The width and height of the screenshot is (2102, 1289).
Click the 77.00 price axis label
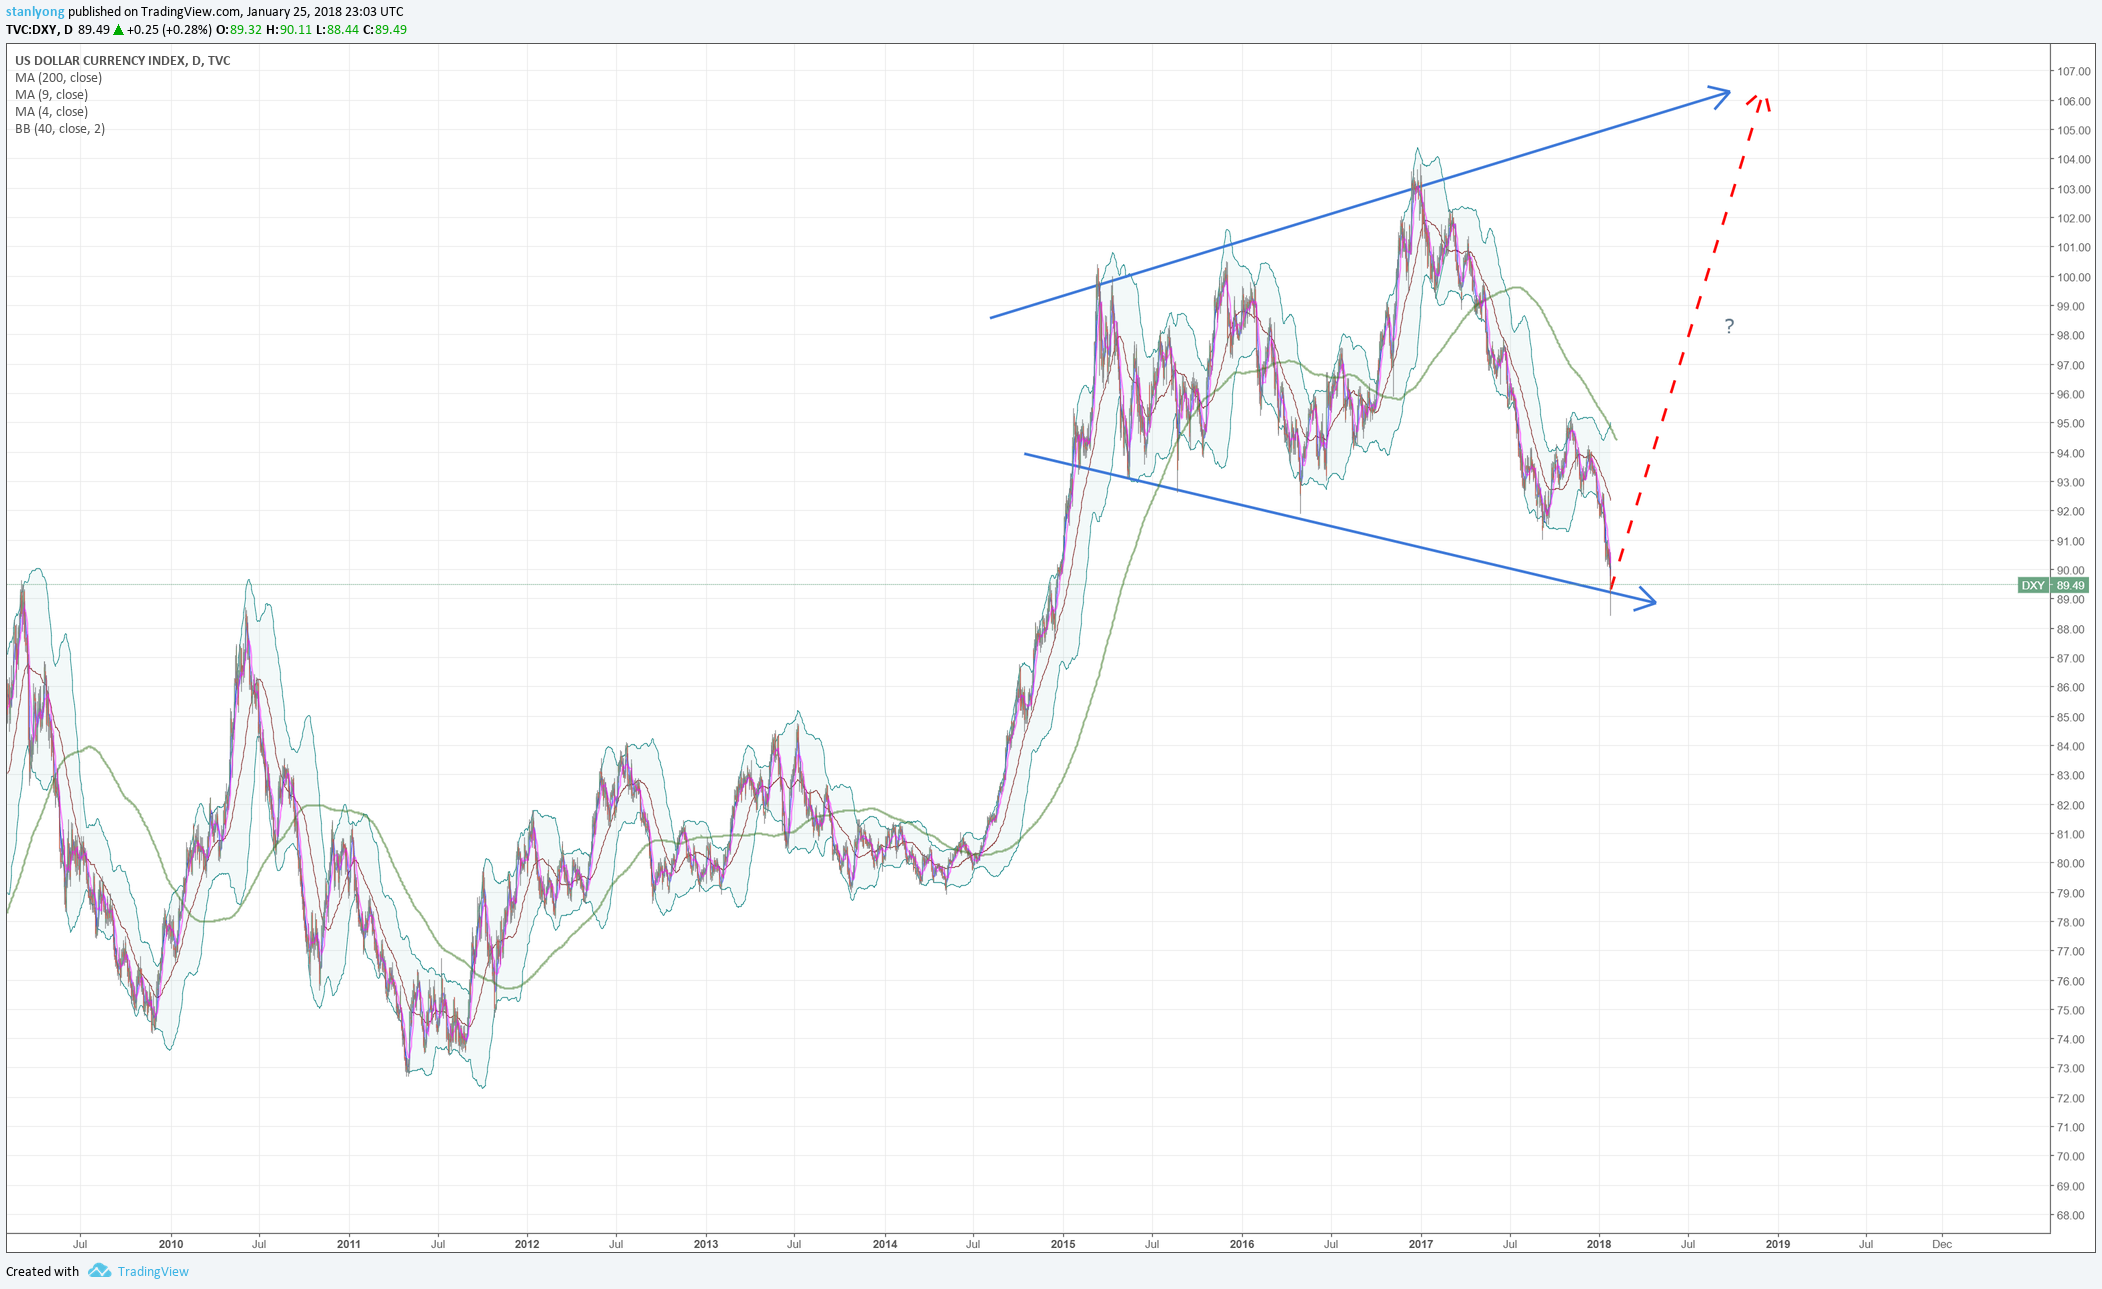[2071, 951]
